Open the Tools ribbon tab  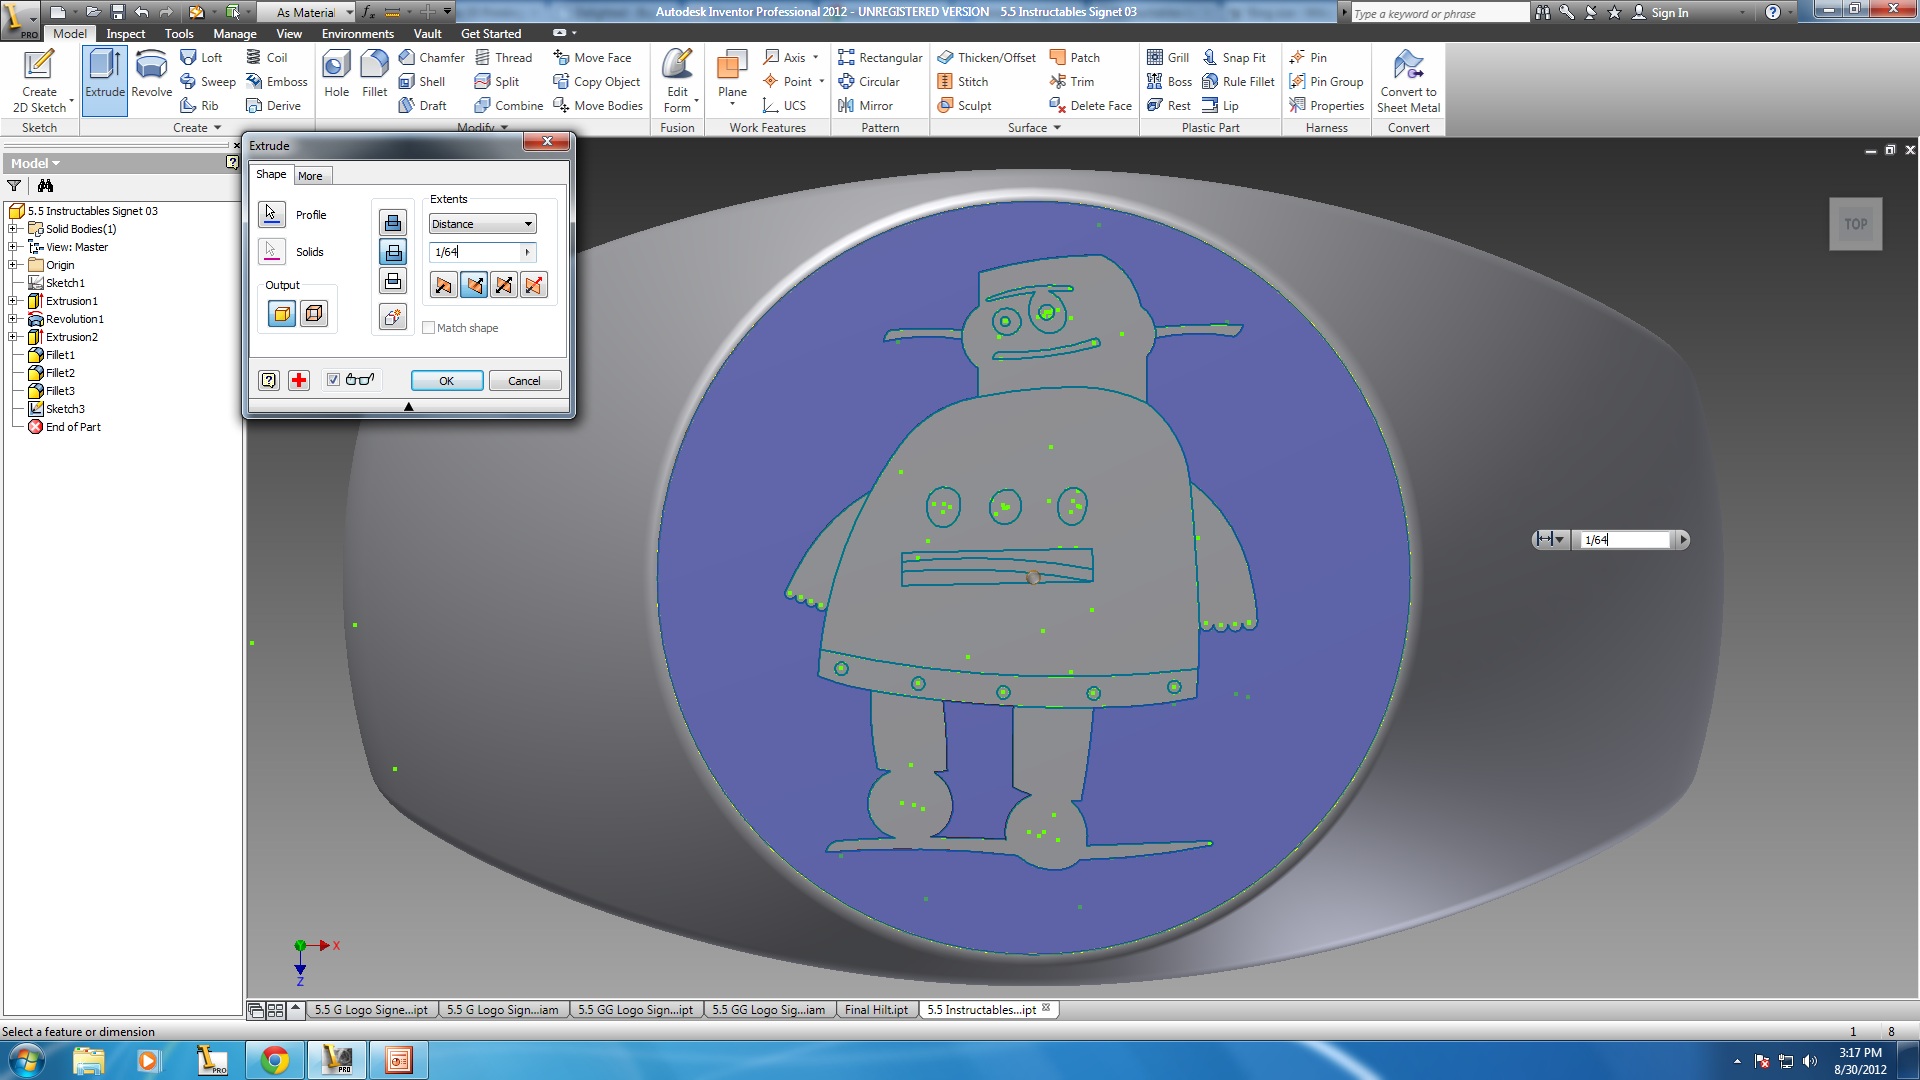pyautogui.click(x=179, y=34)
